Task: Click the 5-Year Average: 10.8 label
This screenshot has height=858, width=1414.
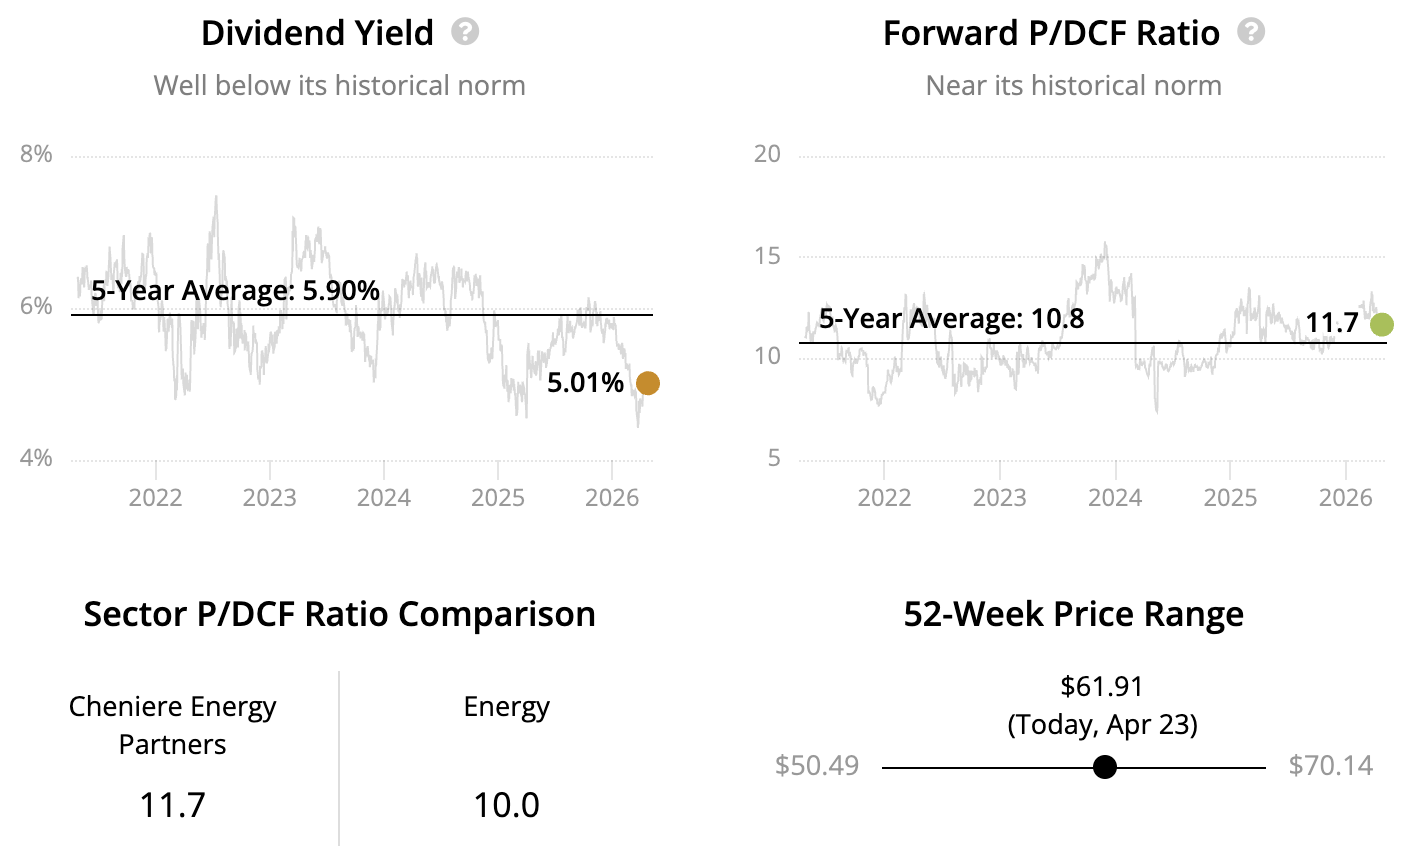Action: pyautogui.click(x=951, y=319)
